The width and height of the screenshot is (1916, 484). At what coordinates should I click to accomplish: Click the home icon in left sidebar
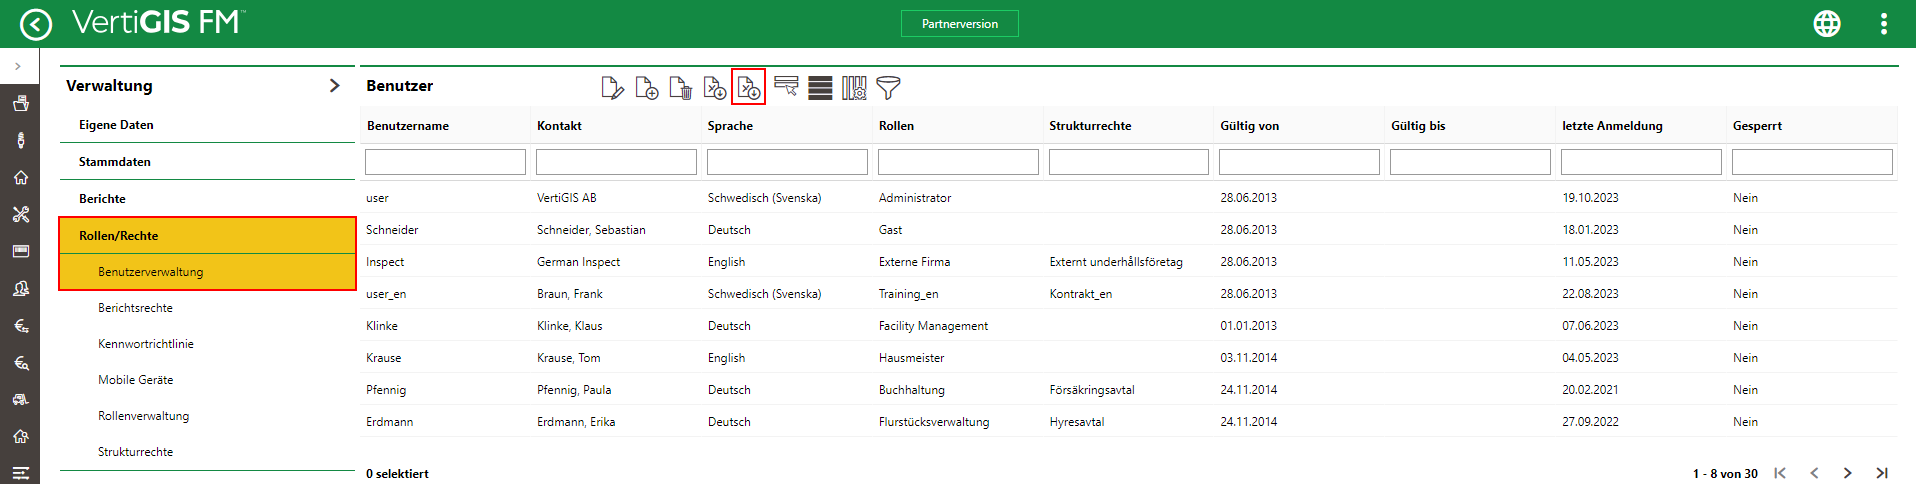click(20, 177)
